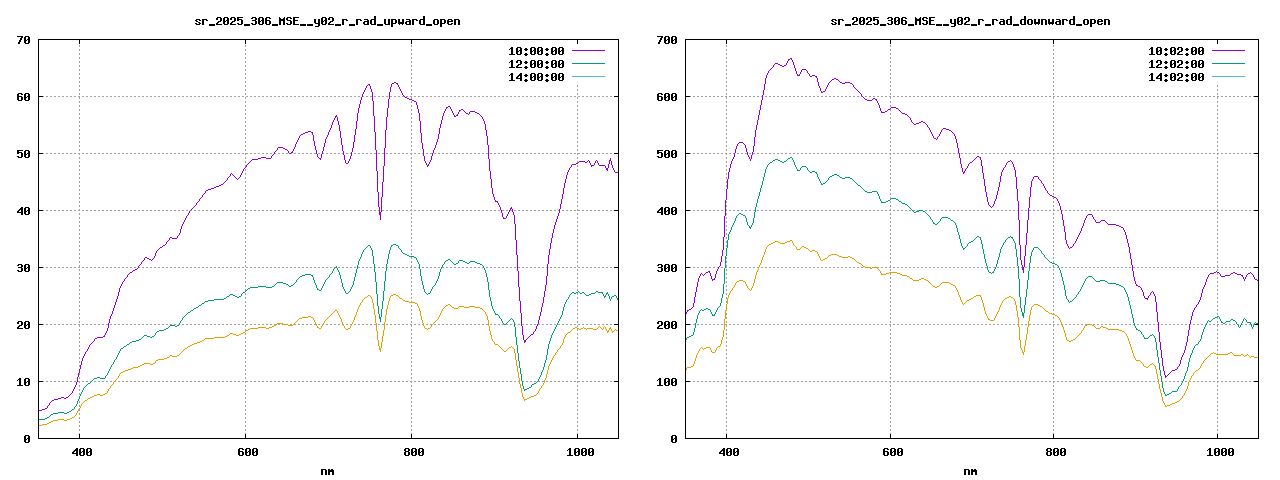The image size is (1280, 480).
Task: Click the downward_open chart title
Action: [970, 21]
